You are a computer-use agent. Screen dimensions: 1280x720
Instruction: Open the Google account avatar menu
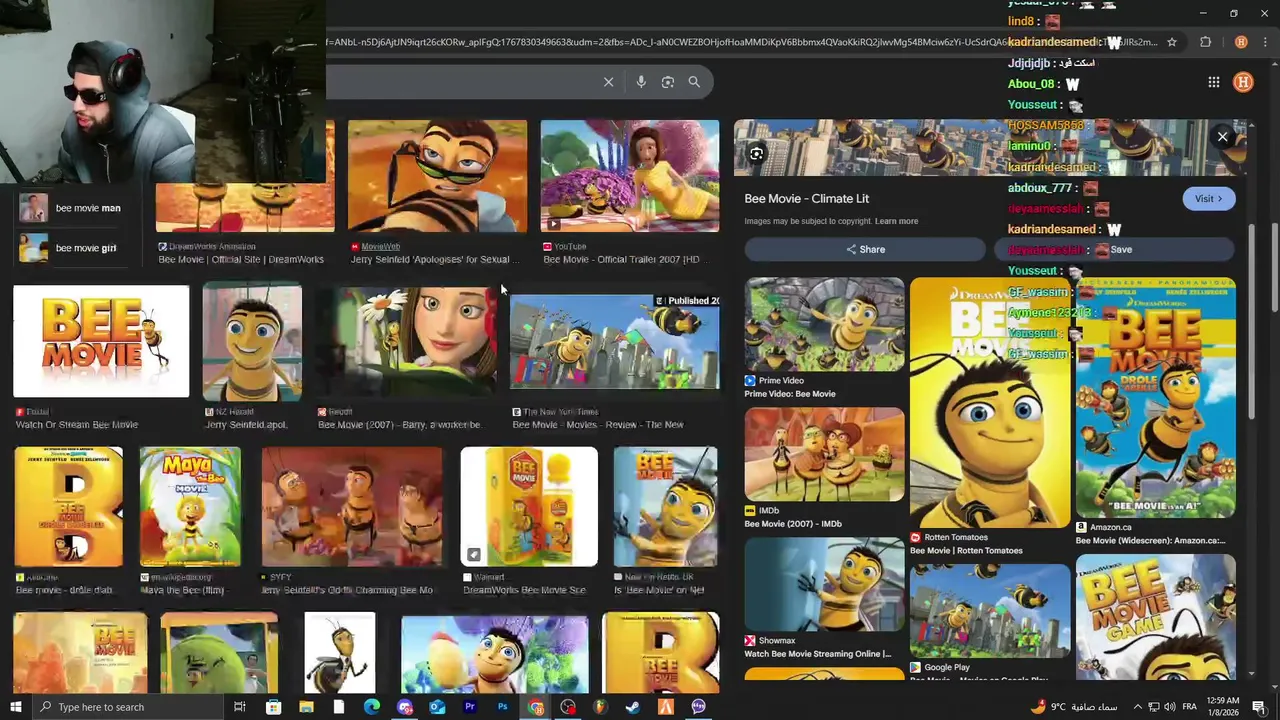[1243, 82]
